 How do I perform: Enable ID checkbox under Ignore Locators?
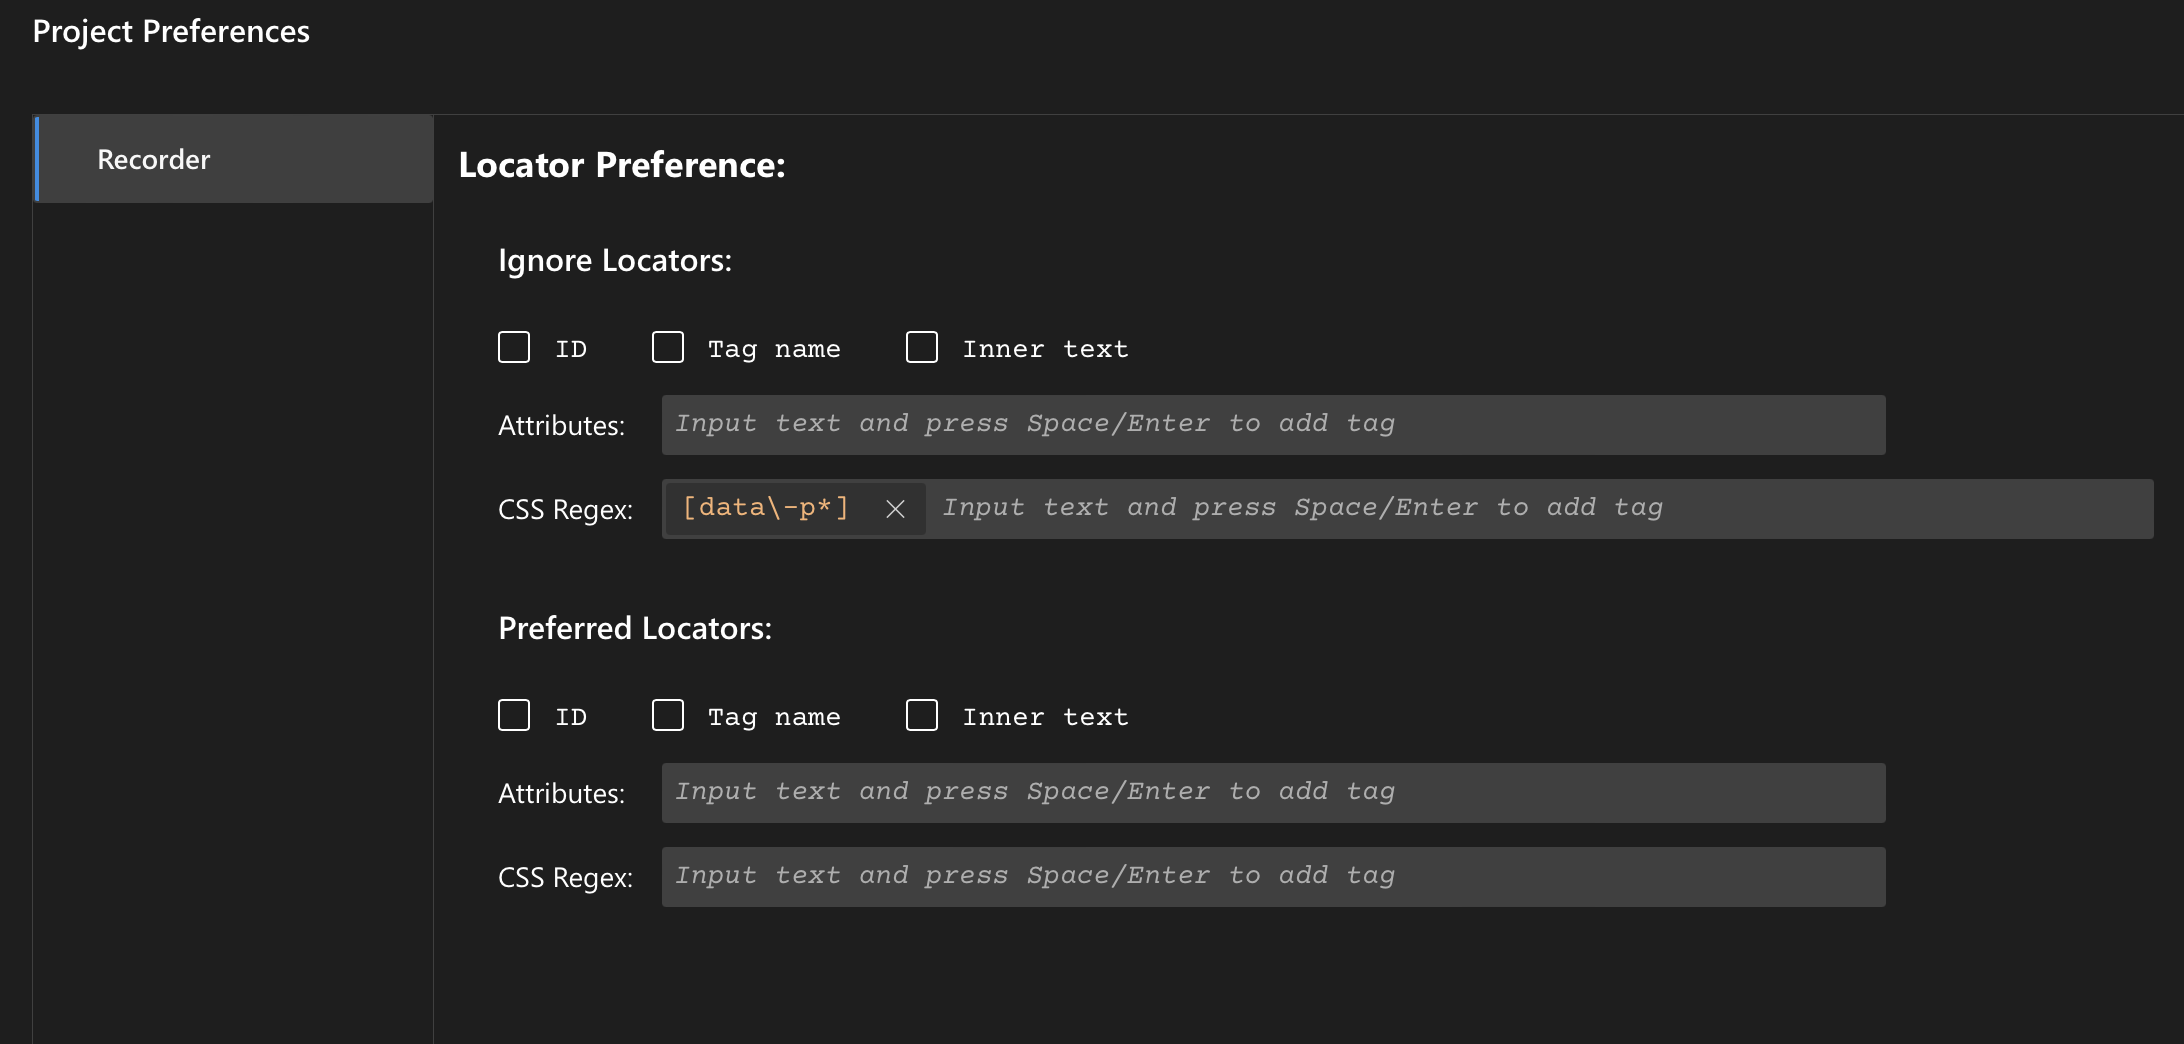click(x=514, y=348)
